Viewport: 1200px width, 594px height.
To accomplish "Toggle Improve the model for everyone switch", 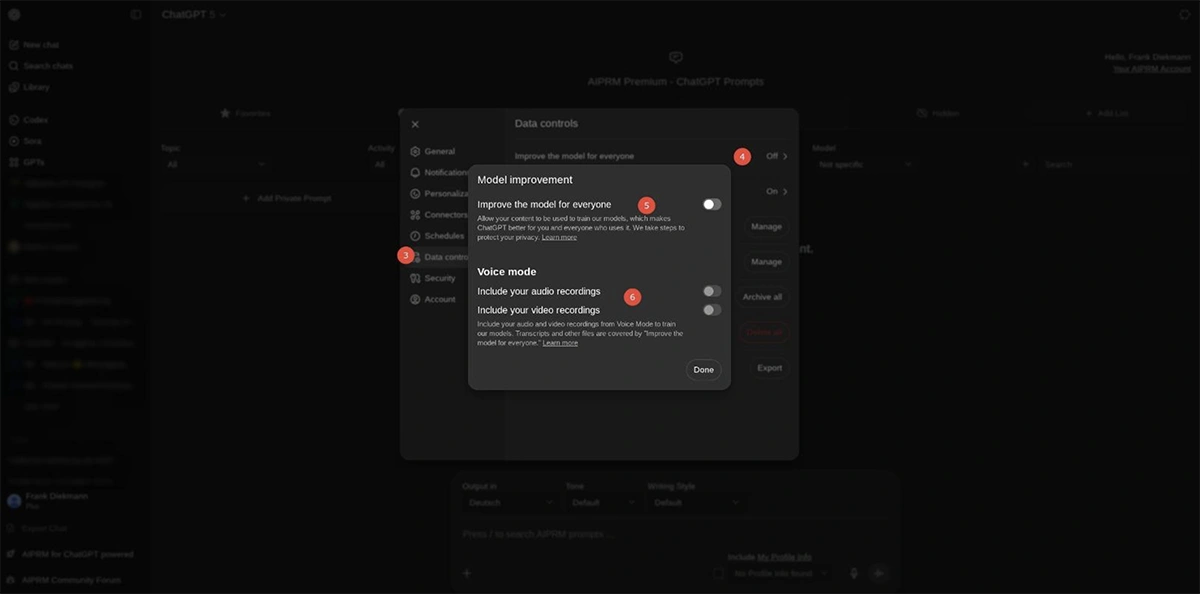I will (x=711, y=204).
